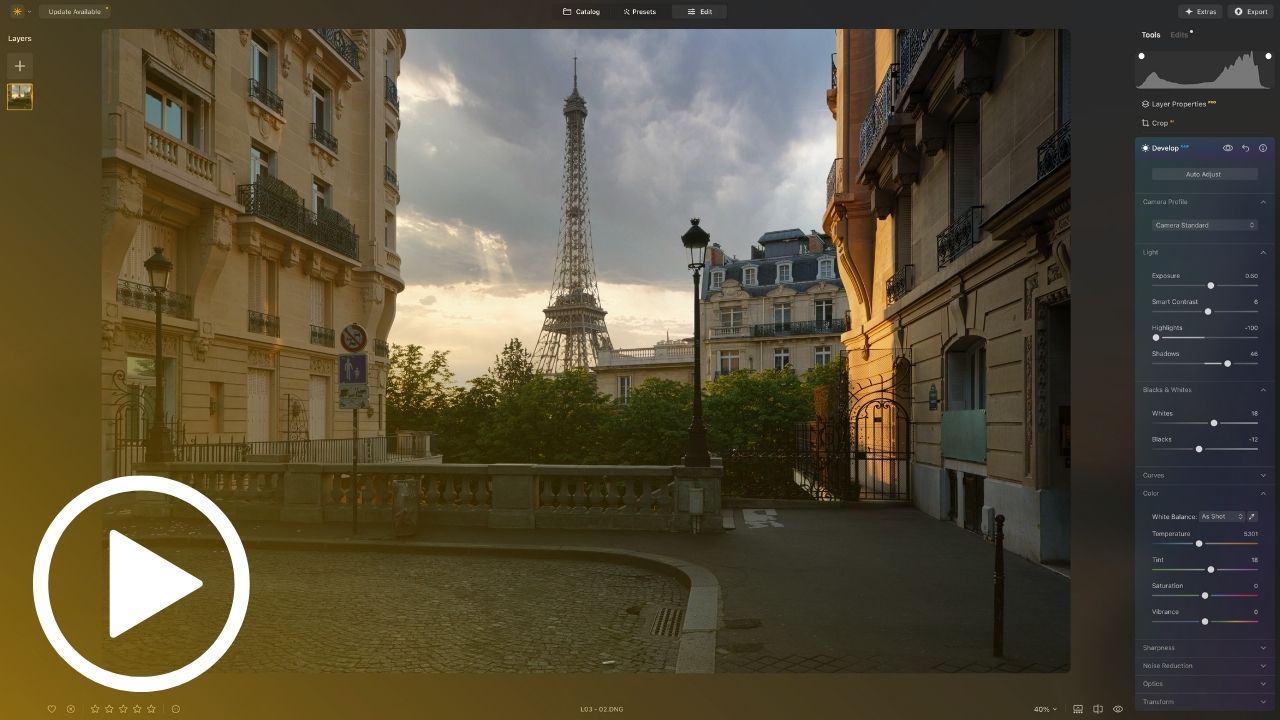The height and width of the screenshot is (720, 1280).
Task: Set rating to four stars
Action: coord(137,709)
